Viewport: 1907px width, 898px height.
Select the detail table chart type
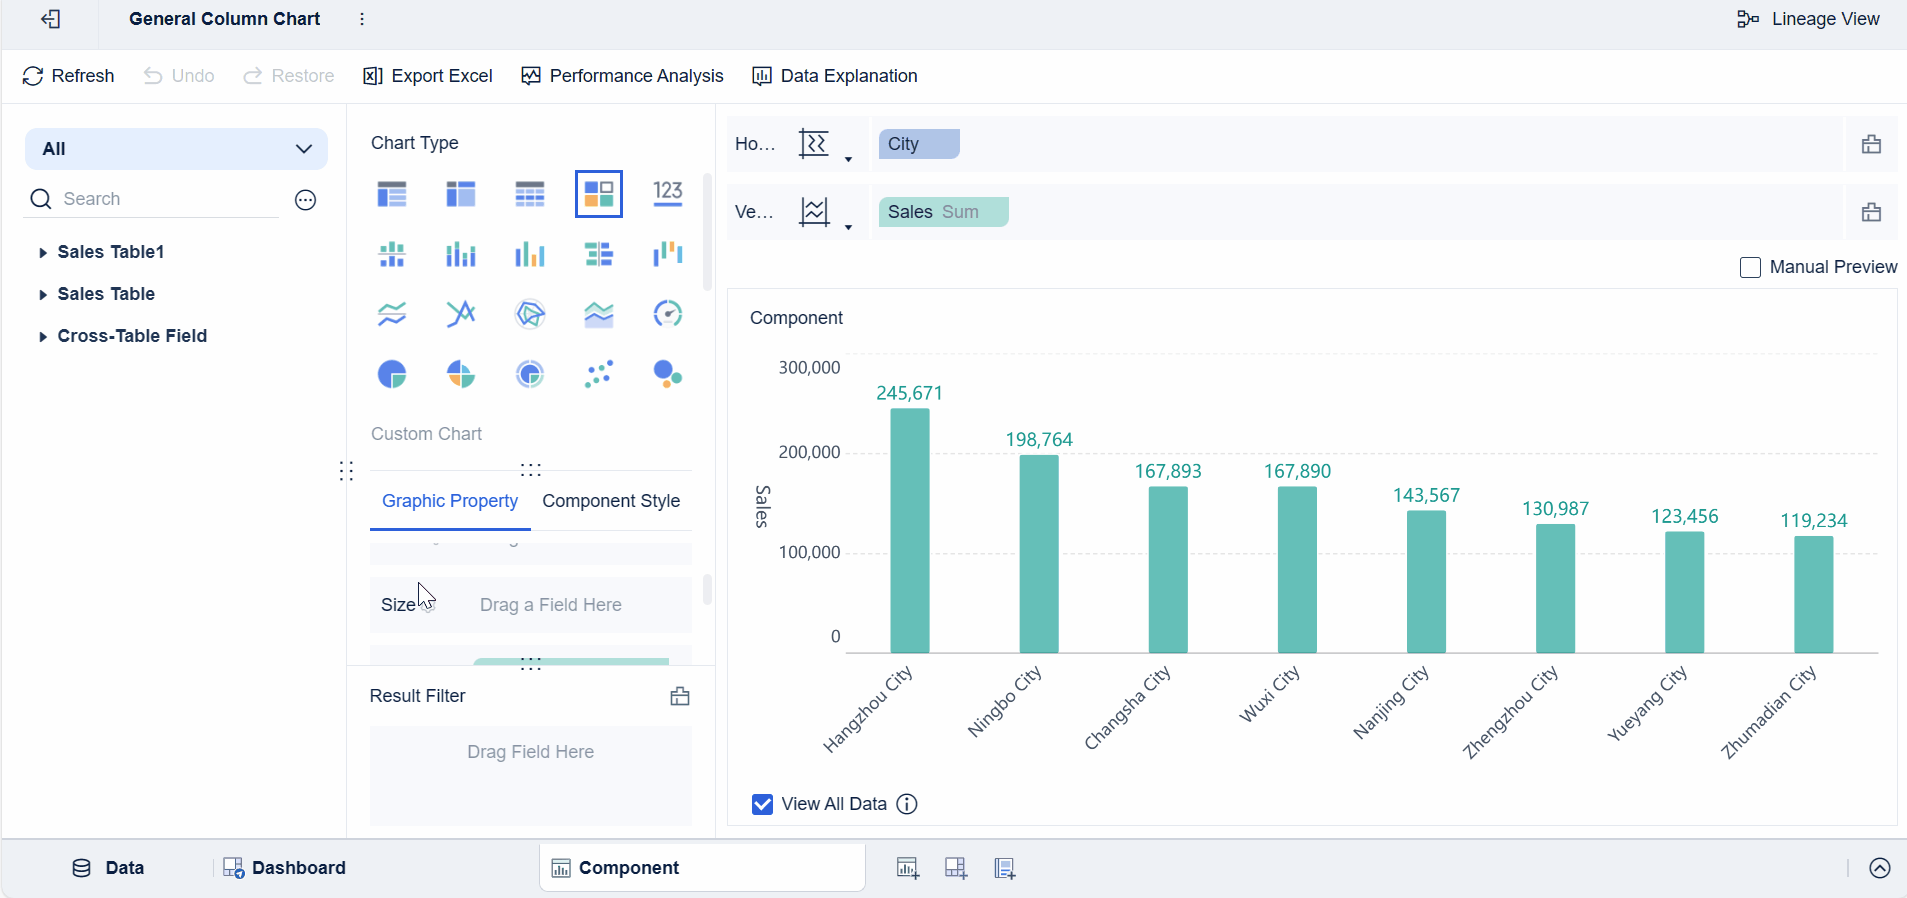click(530, 194)
